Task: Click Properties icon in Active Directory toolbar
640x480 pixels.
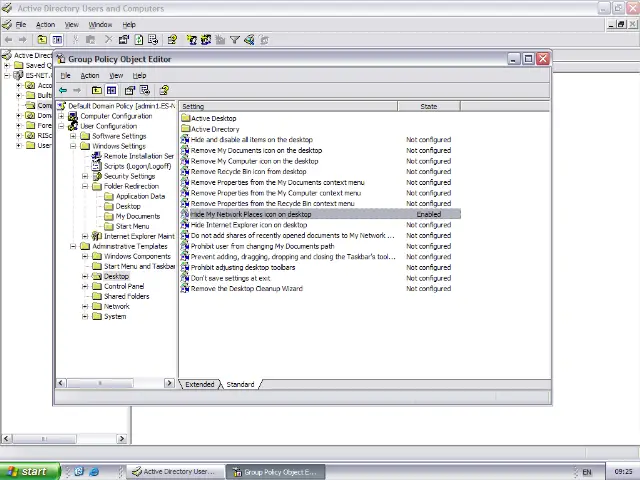Action: coord(124,40)
